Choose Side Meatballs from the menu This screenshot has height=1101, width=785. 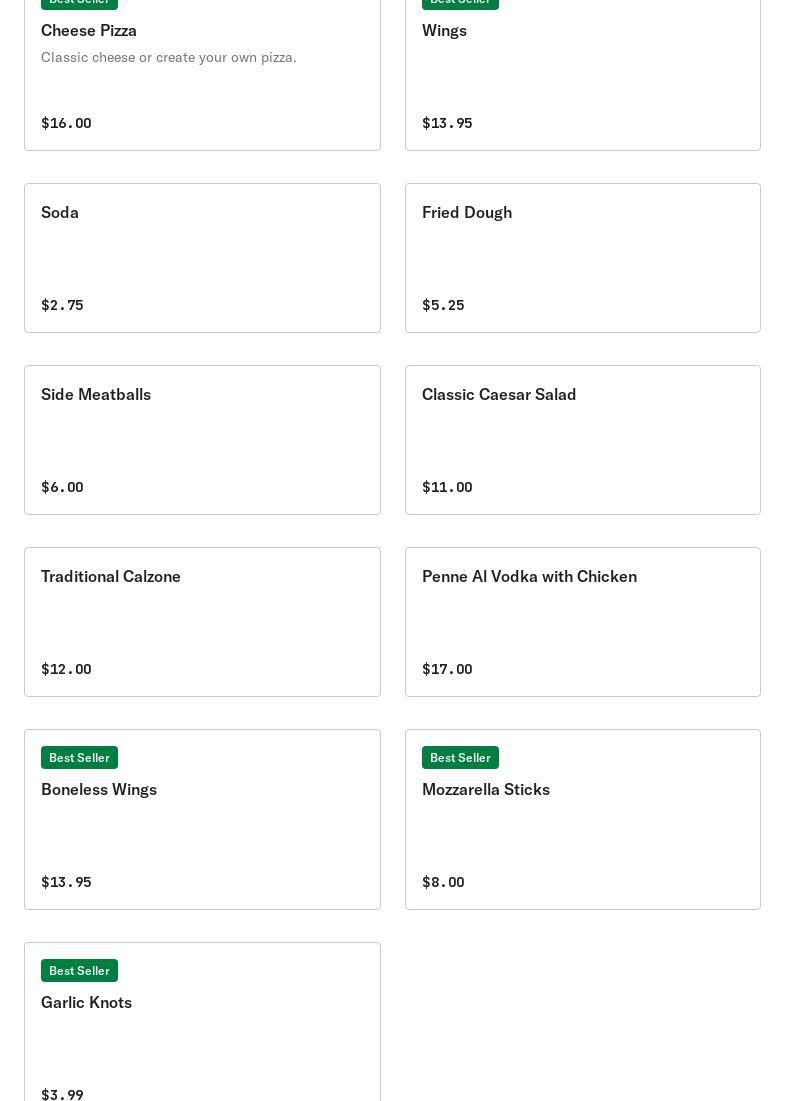[x=96, y=395]
